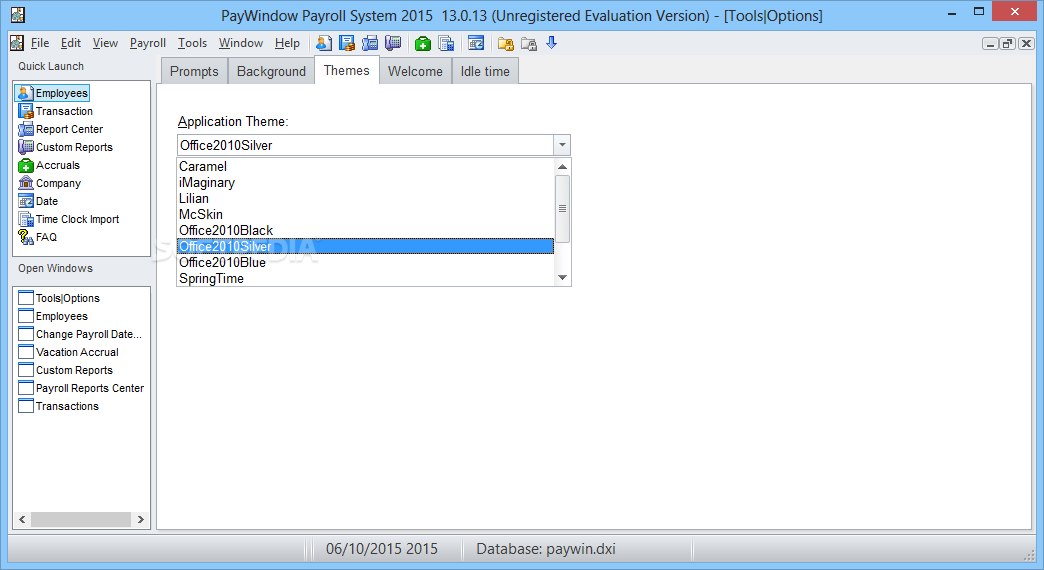Open Accruals from Quick Launch
1044x570 pixels.
click(x=49, y=165)
